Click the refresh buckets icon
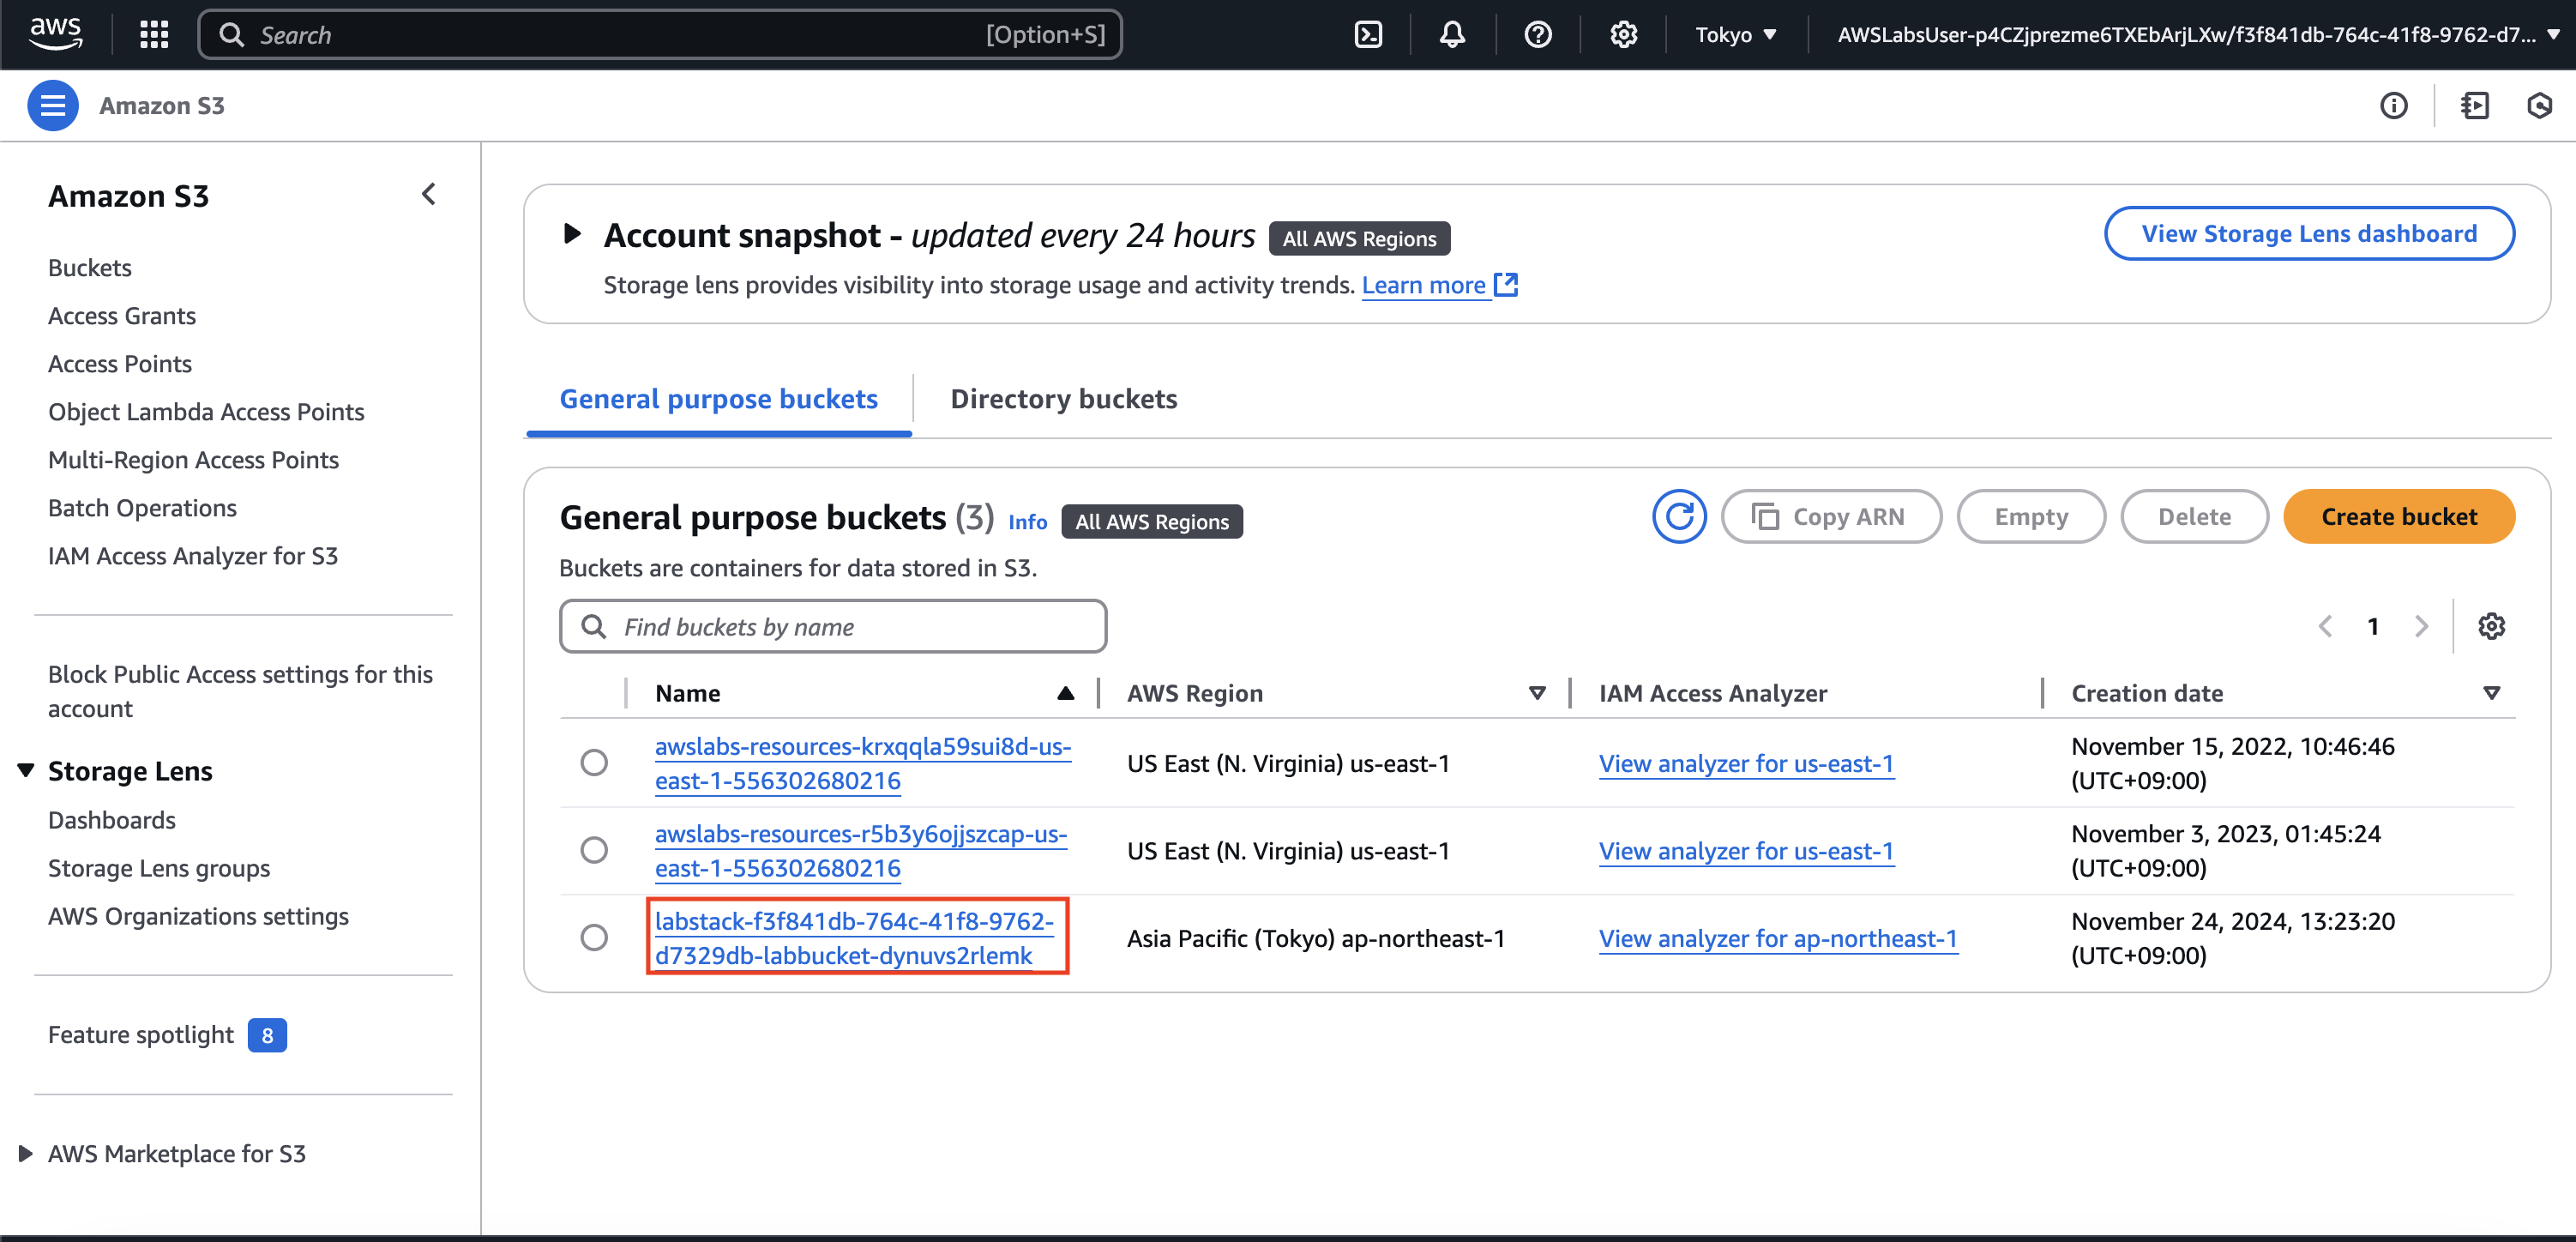The height and width of the screenshot is (1242, 2576). [x=1679, y=517]
